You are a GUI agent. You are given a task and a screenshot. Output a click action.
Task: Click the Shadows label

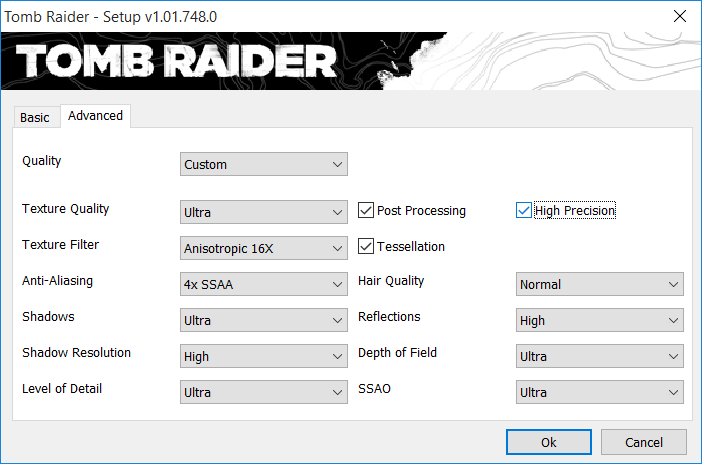[48, 317]
